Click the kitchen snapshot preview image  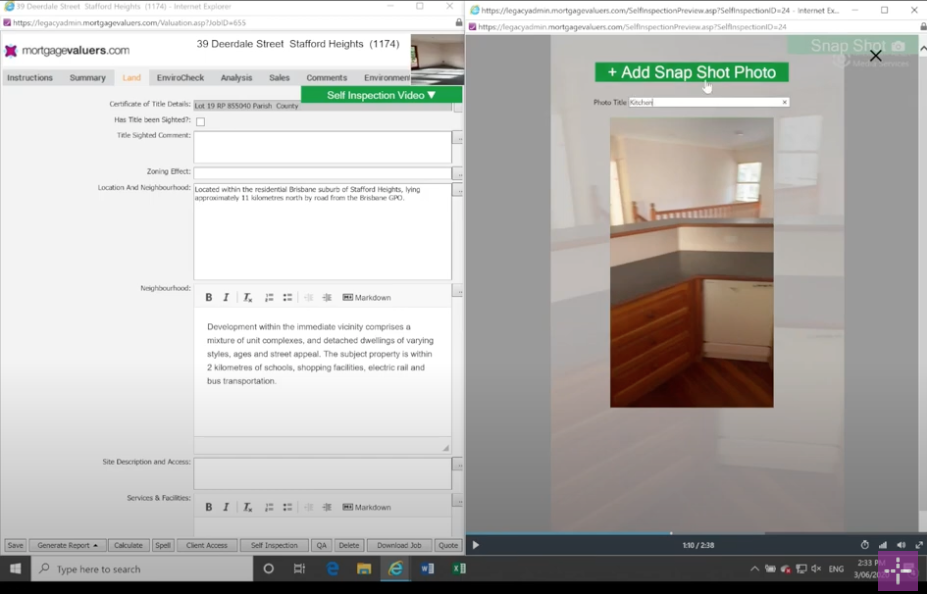coord(692,262)
